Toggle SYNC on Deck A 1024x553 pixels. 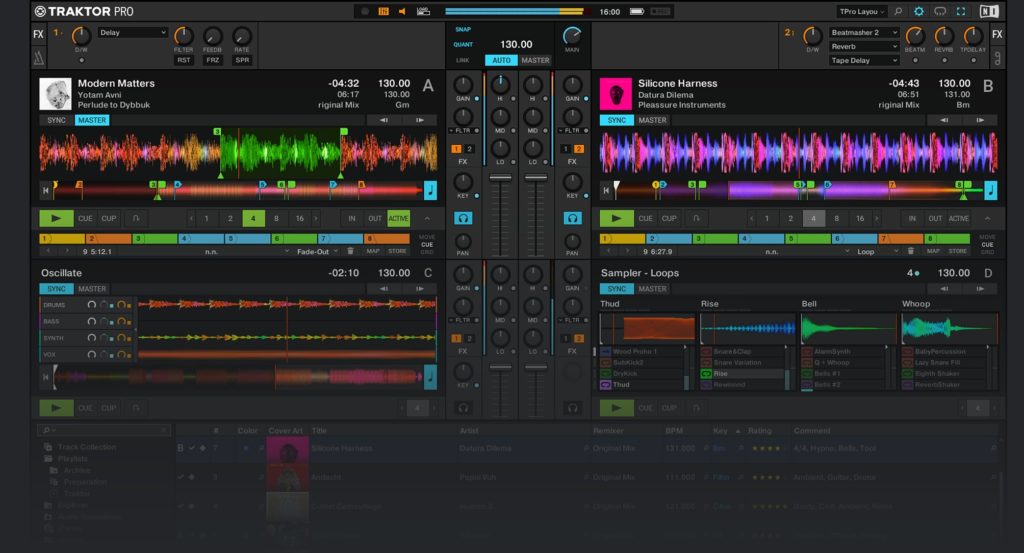[56, 120]
